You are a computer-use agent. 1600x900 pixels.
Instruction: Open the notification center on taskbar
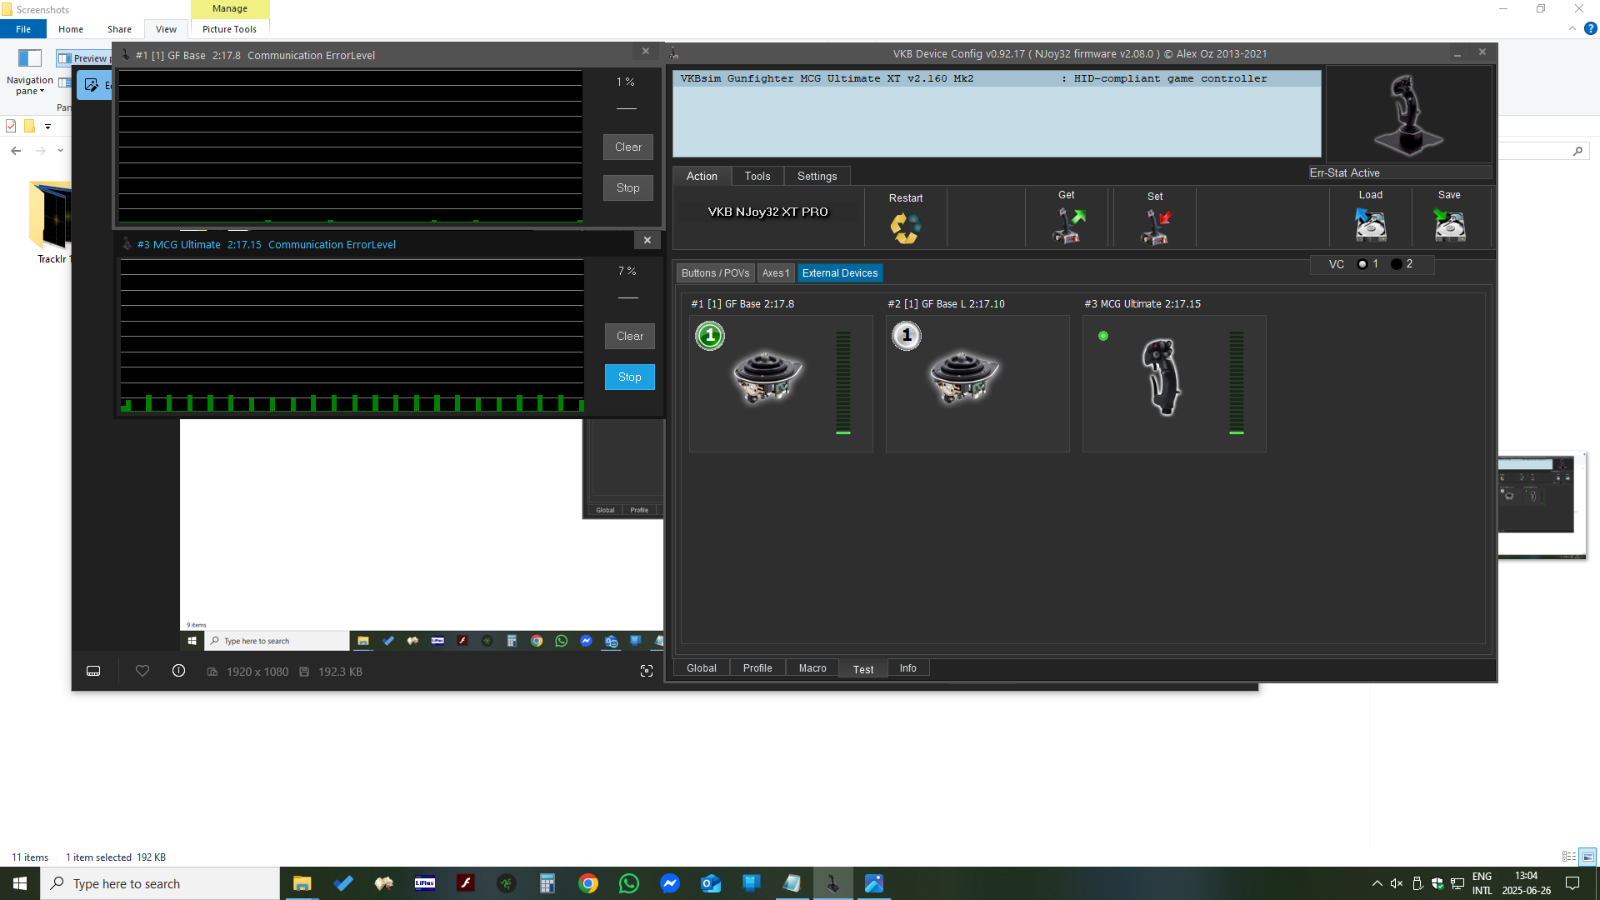coord(1573,883)
